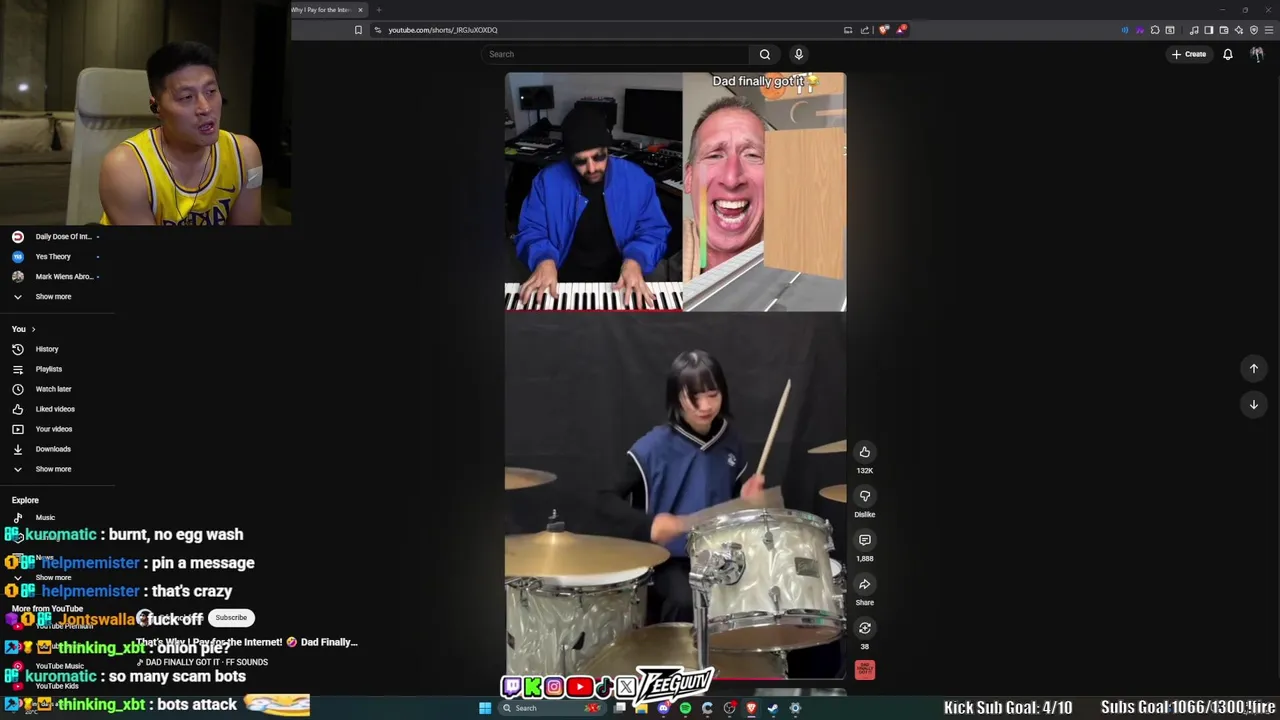1280x720 pixels.
Task: Open the Brave Rewards triangle icon
Action: [x=901, y=30]
